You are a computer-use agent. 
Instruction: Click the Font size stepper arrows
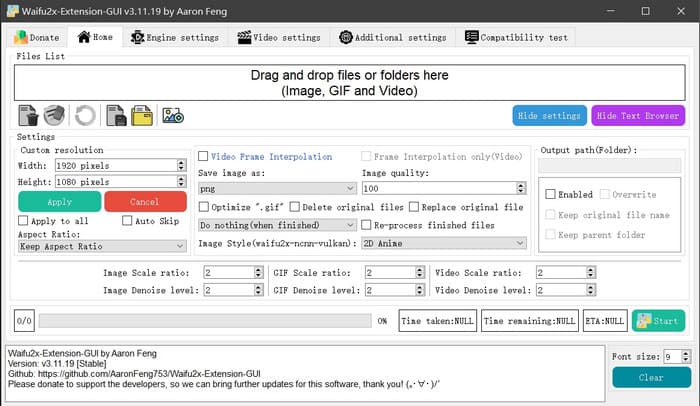(686, 356)
